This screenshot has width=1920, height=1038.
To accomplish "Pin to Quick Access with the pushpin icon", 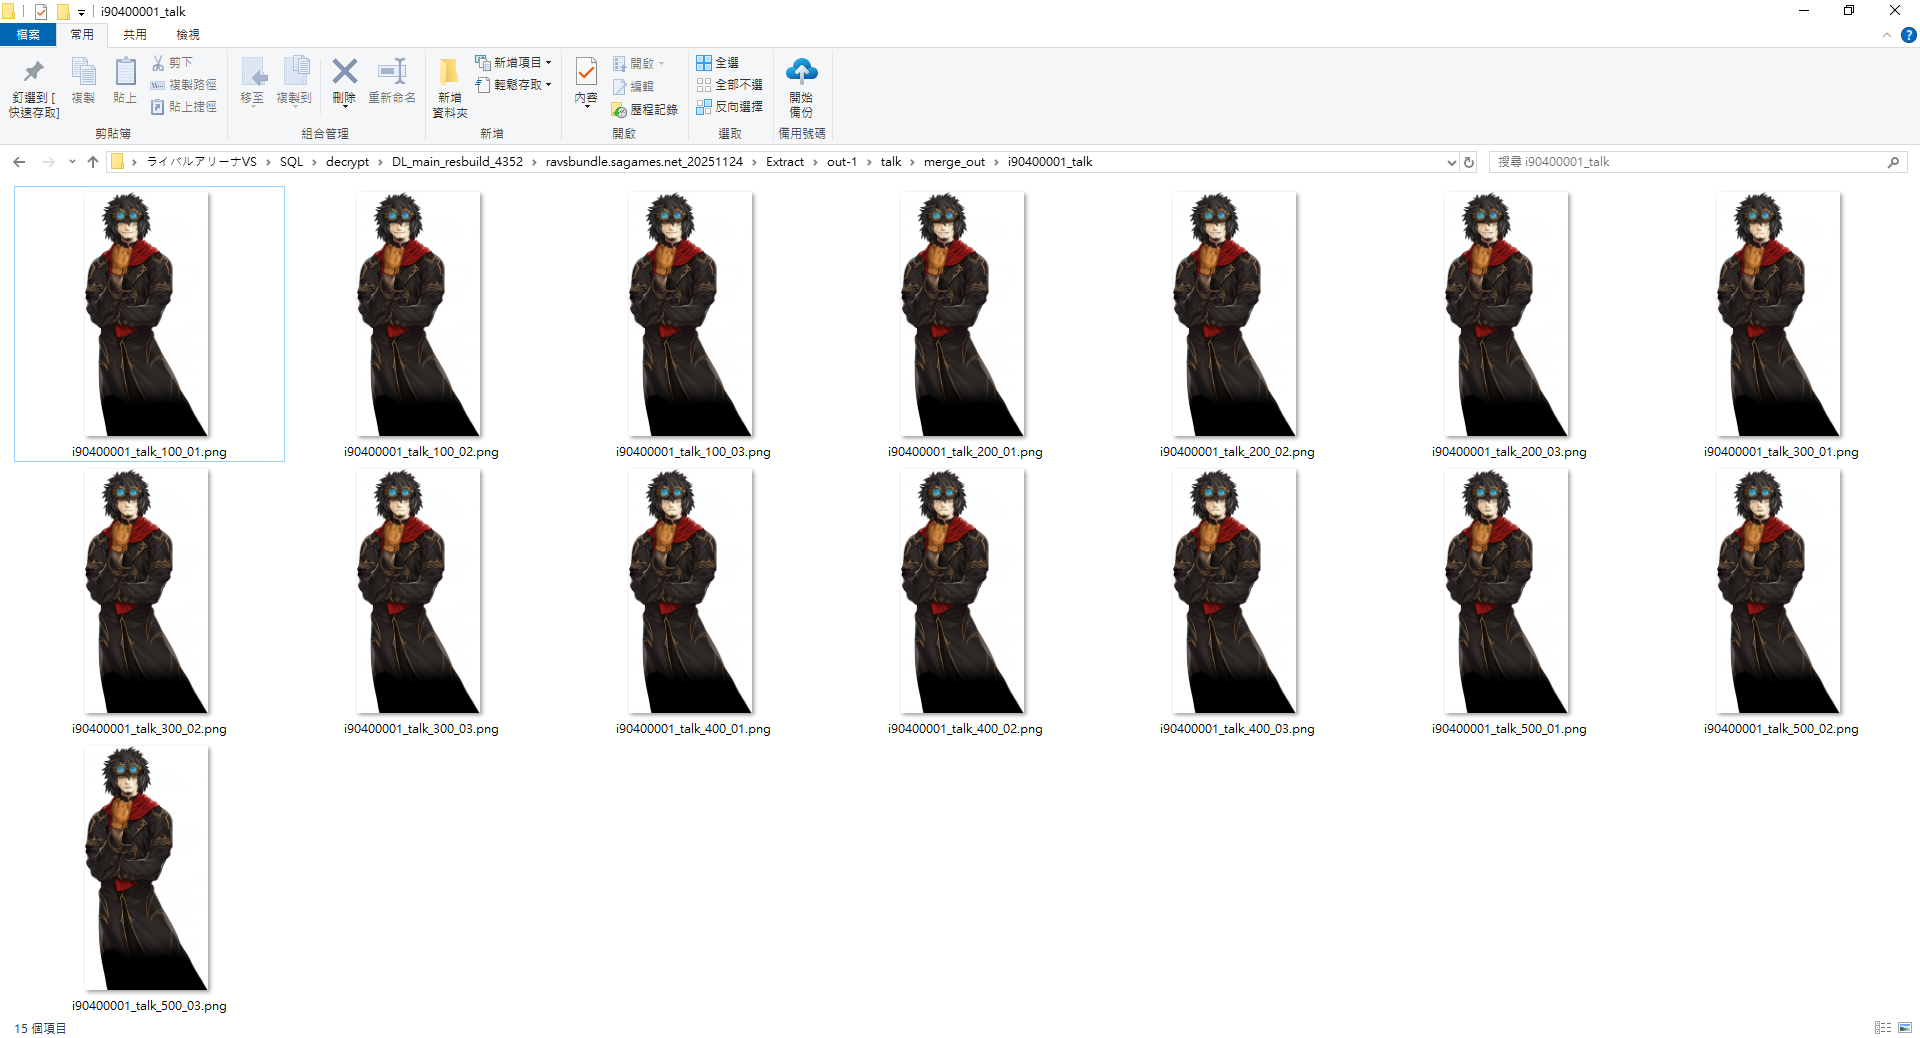I will pyautogui.click(x=33, y=72).
